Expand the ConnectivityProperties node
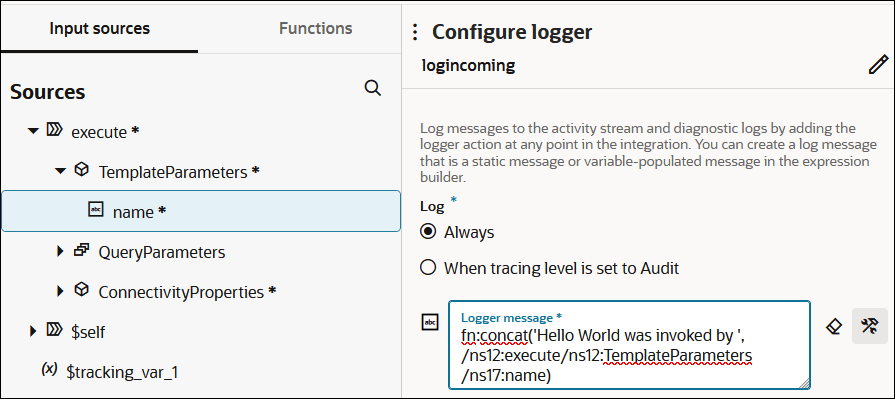The width and height of the screenshot is (895, 399). (x=61, y=291)
